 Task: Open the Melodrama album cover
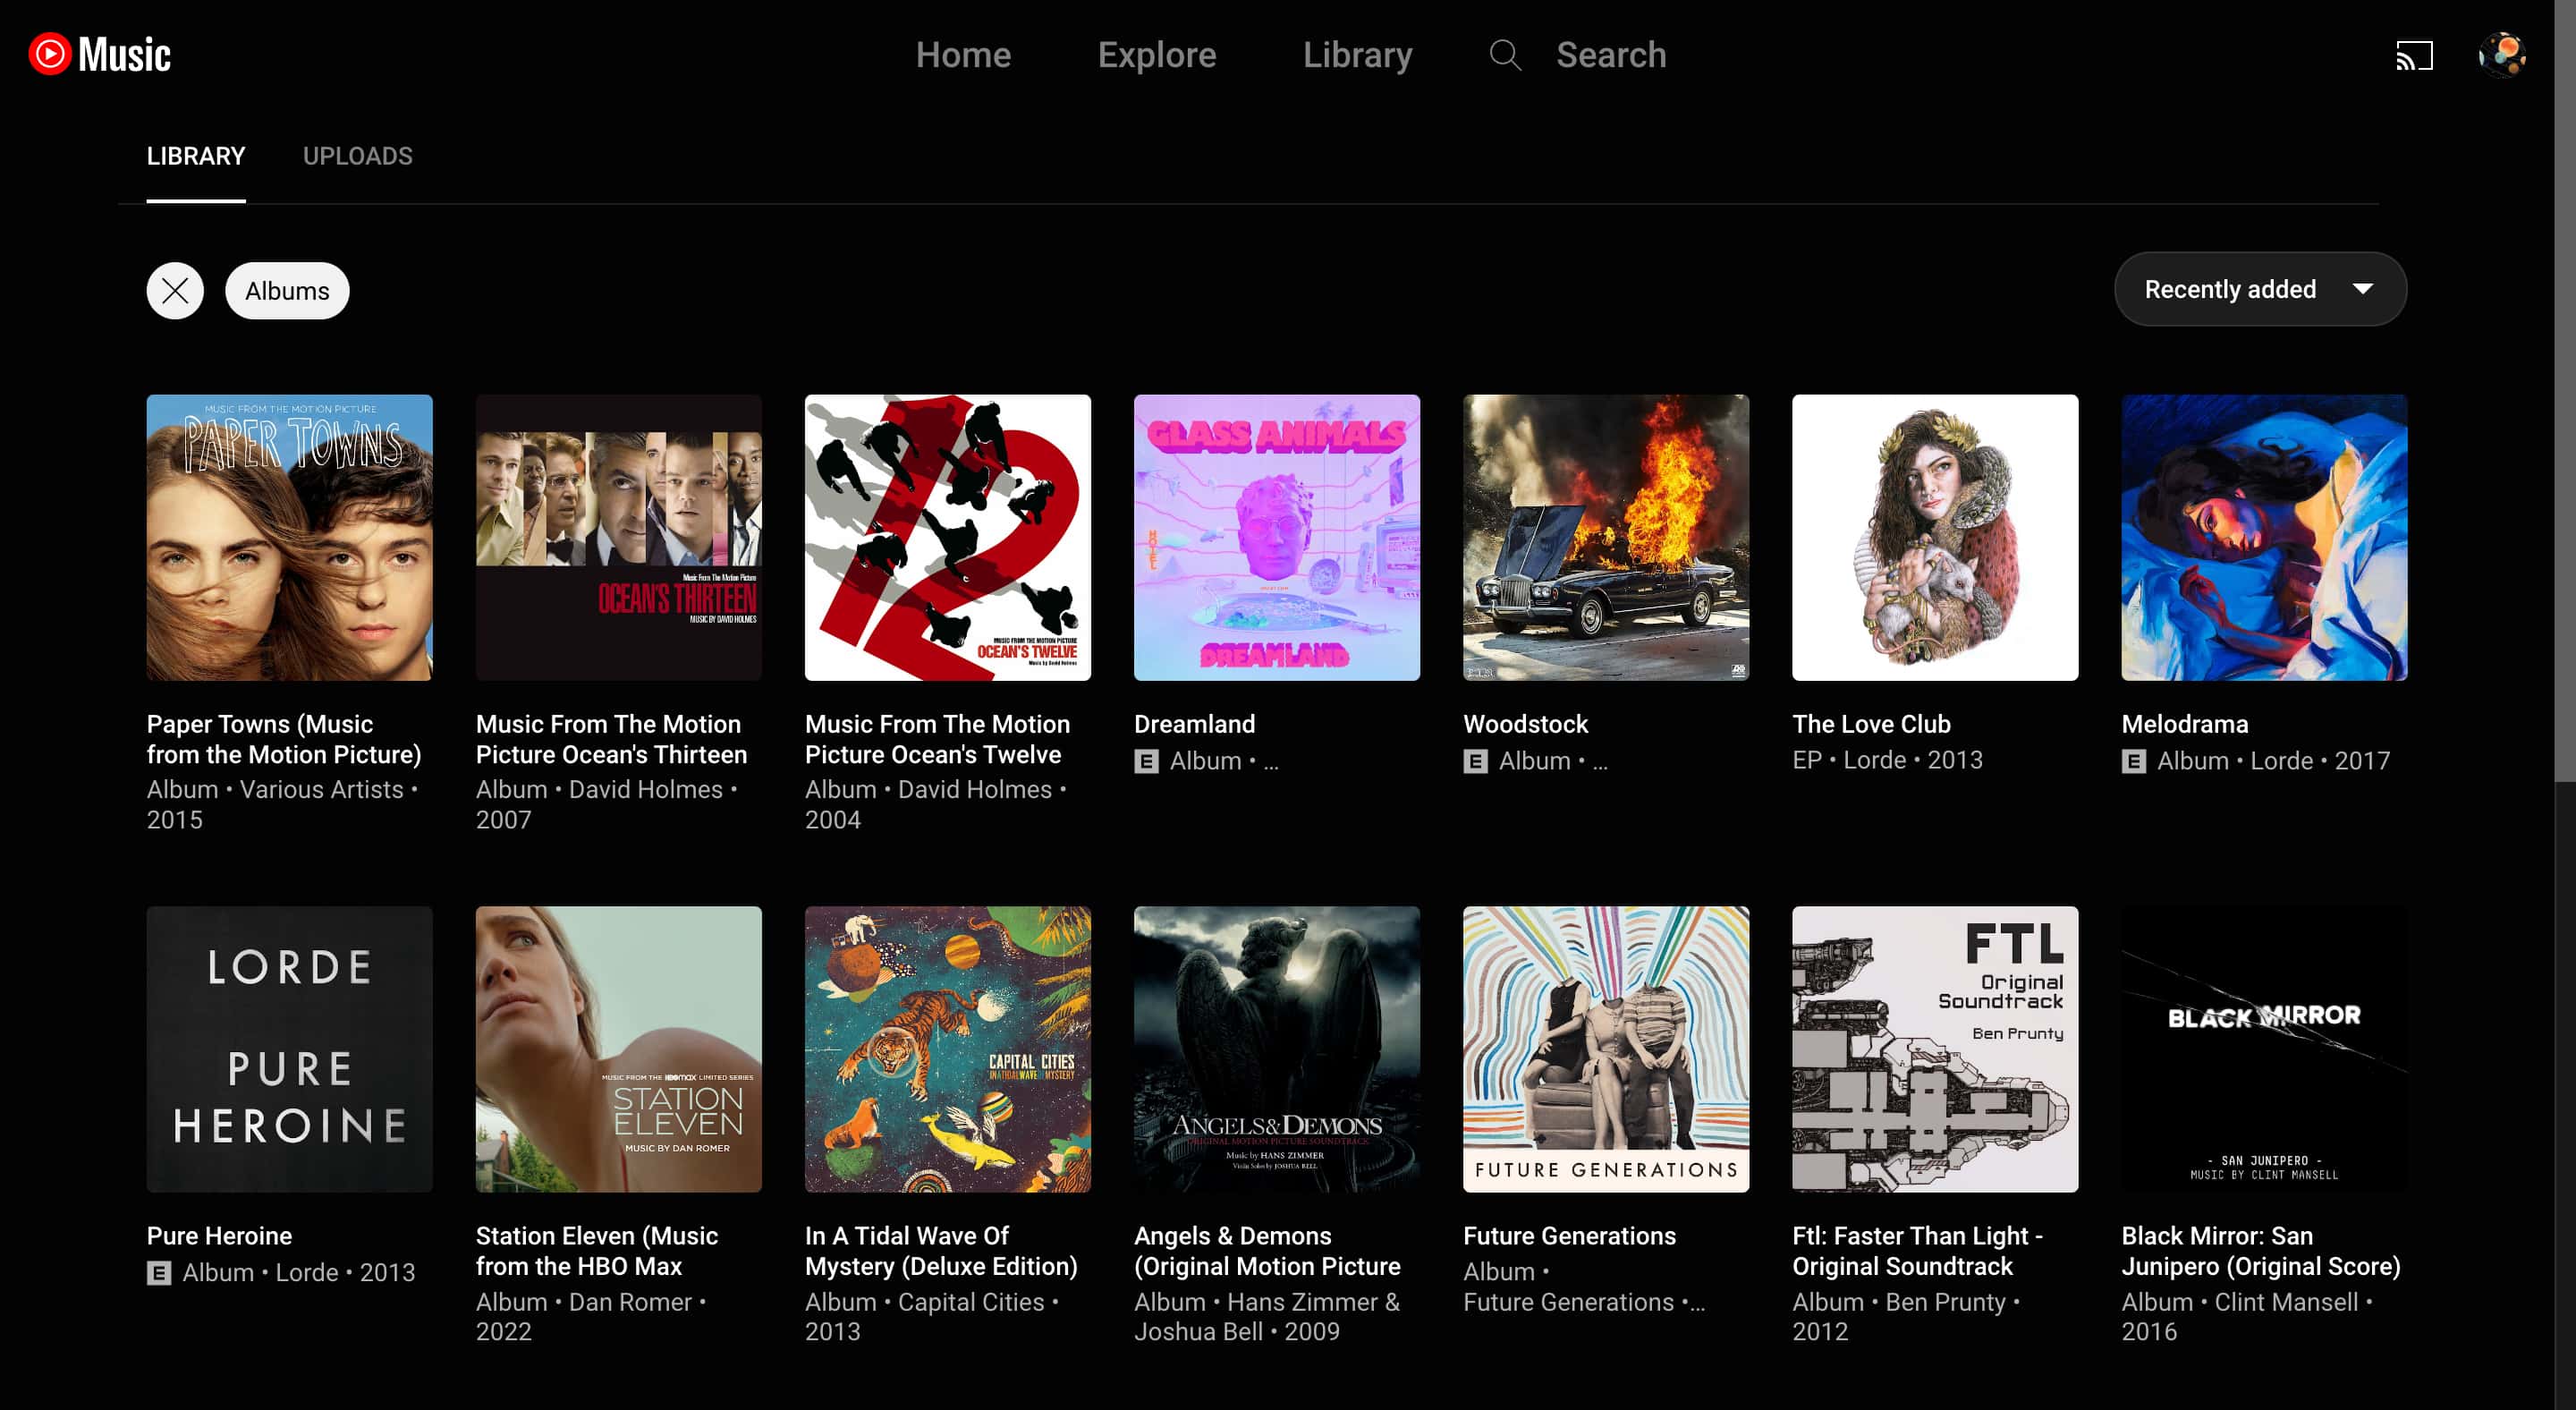[x=2264, y=538]
